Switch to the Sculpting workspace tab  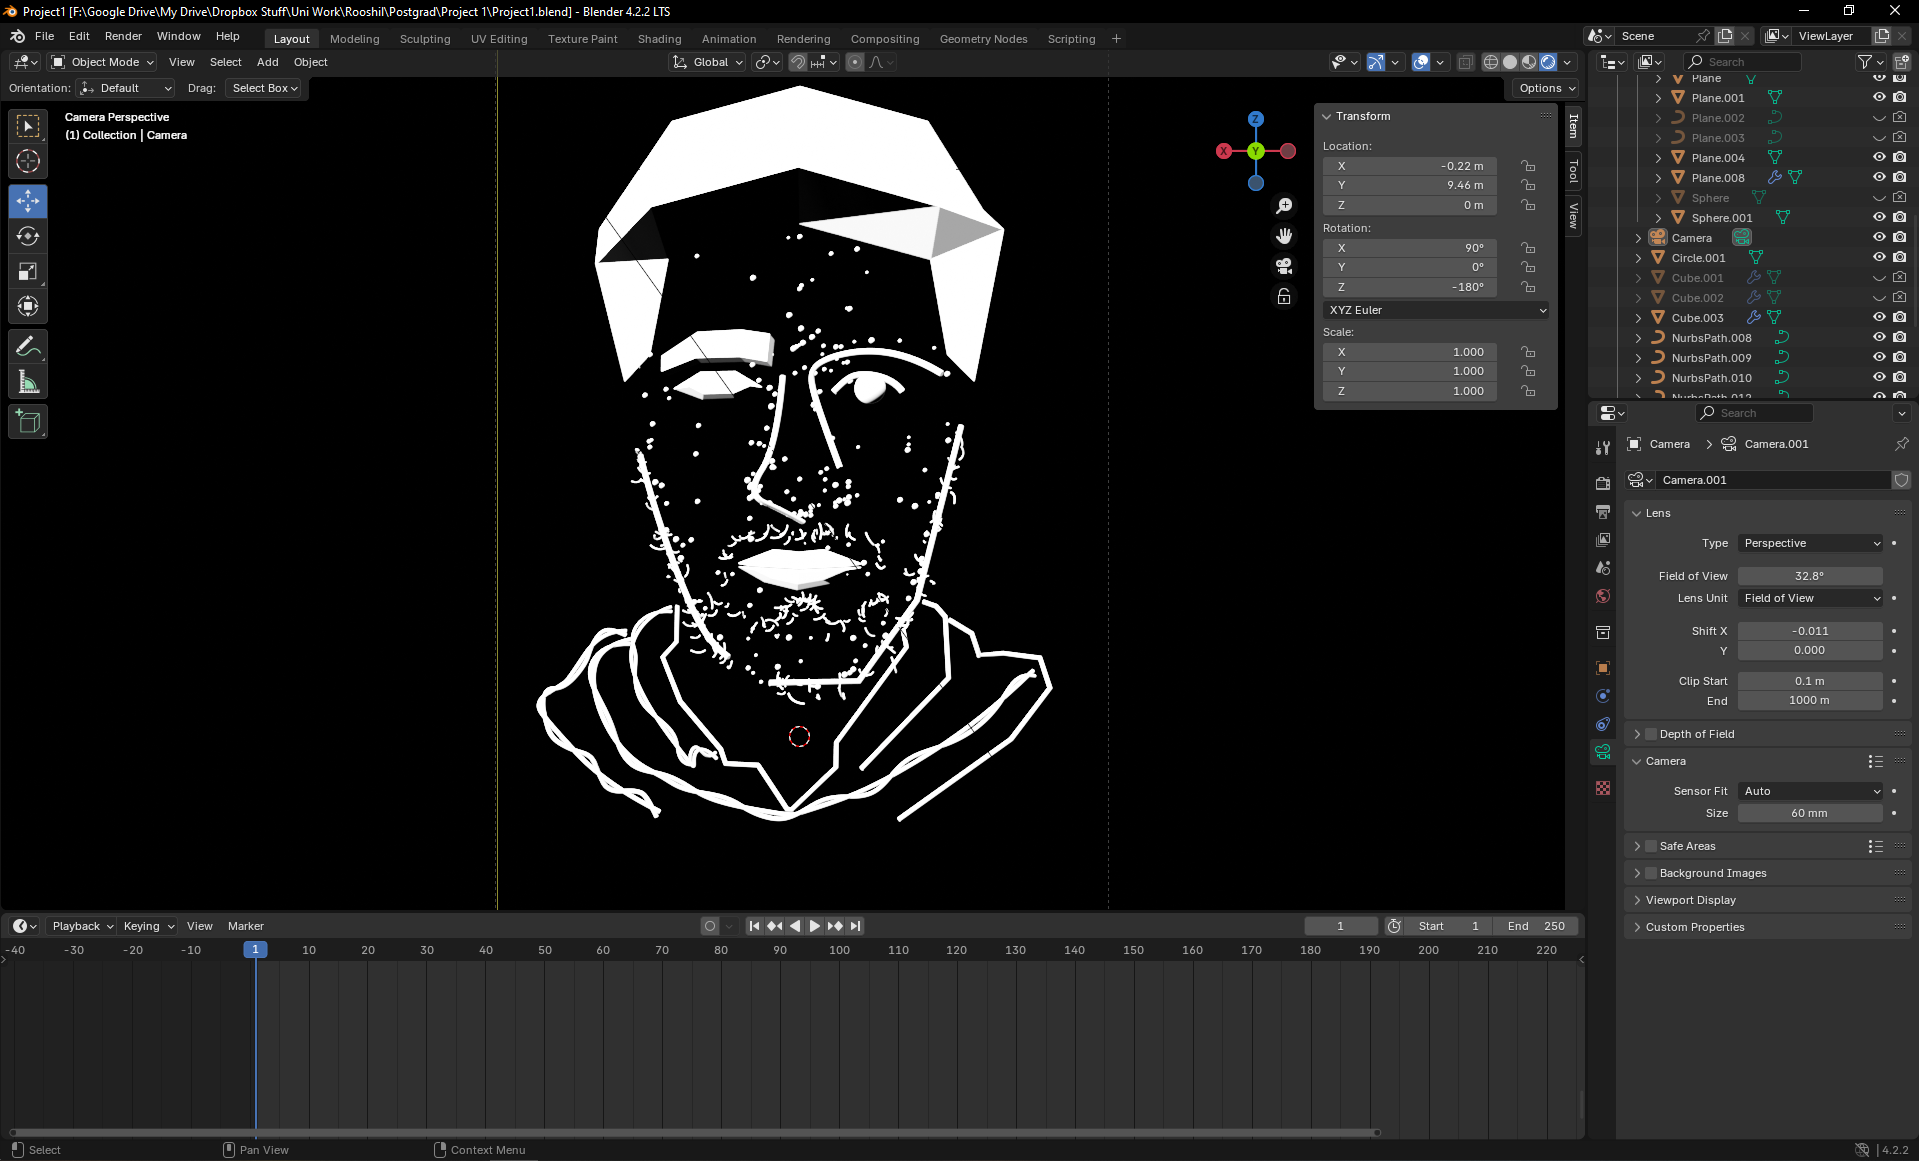425,39
